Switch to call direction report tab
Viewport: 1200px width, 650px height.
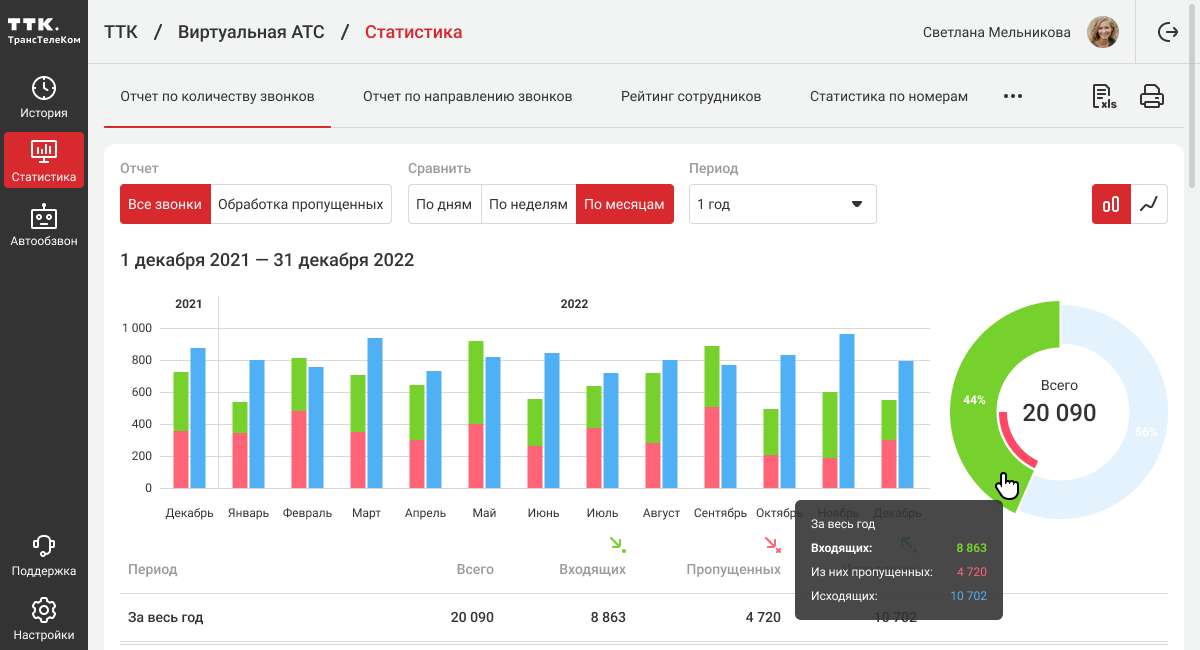[x=467, y=97]
